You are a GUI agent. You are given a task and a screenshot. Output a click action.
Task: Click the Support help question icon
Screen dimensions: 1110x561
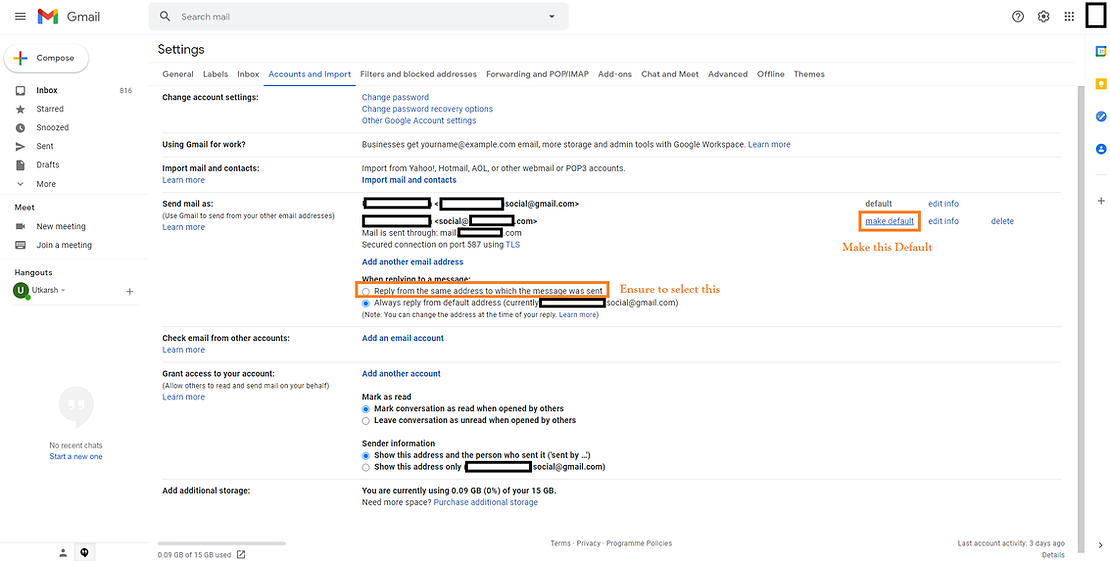[x=1018, y=17]
